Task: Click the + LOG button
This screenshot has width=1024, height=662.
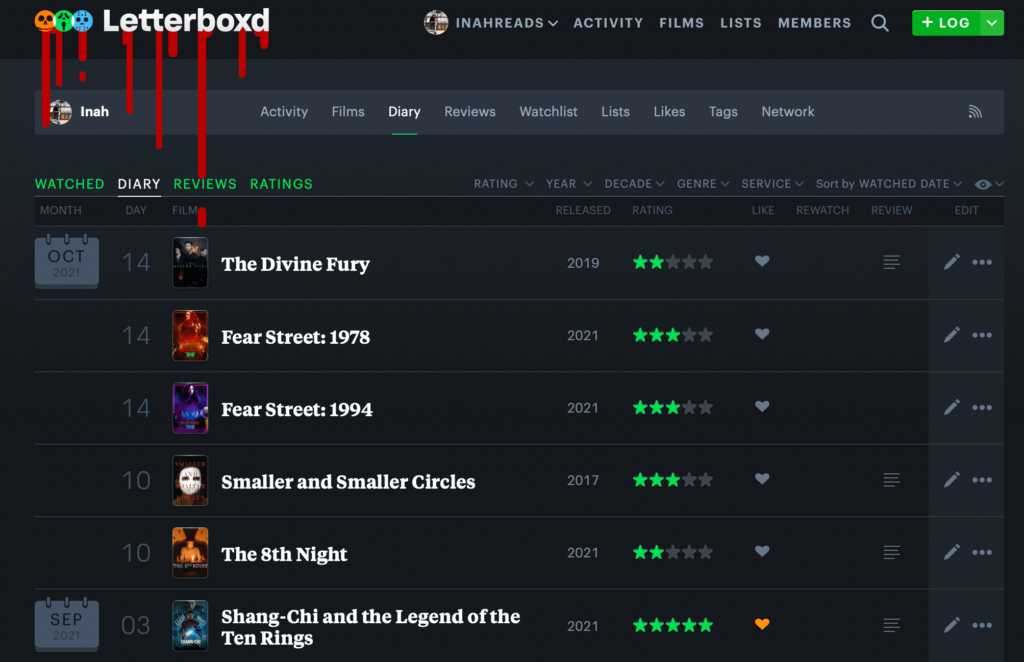Action: (x=946, y=23)
